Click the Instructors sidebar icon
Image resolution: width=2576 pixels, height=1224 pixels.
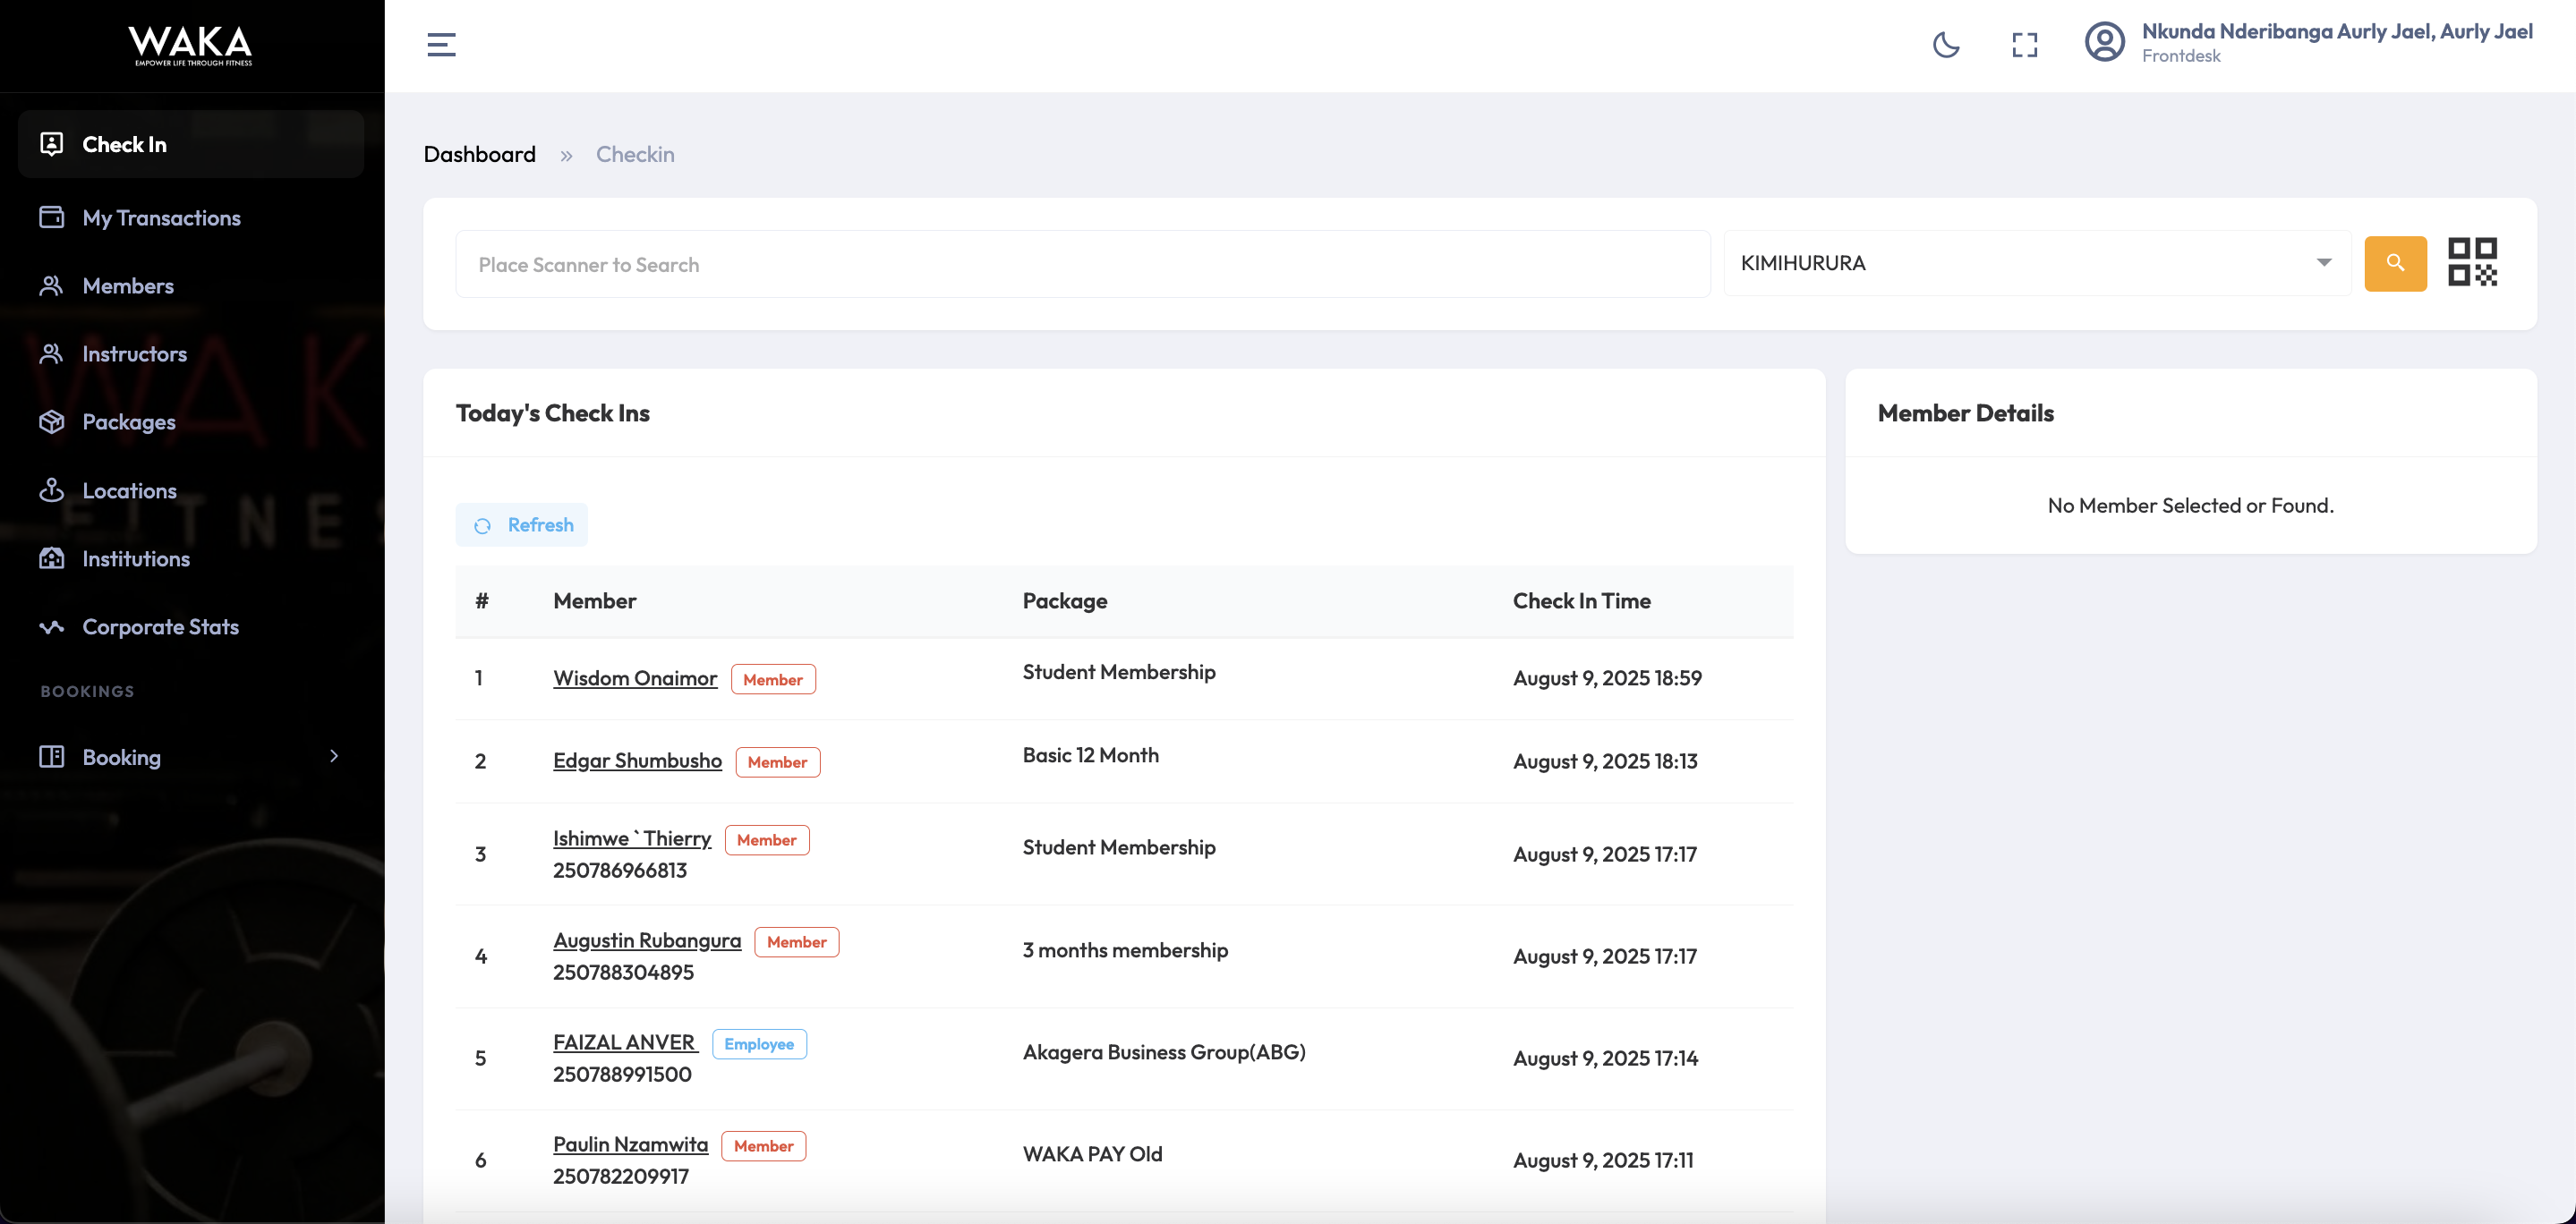[x=51, y=354]
